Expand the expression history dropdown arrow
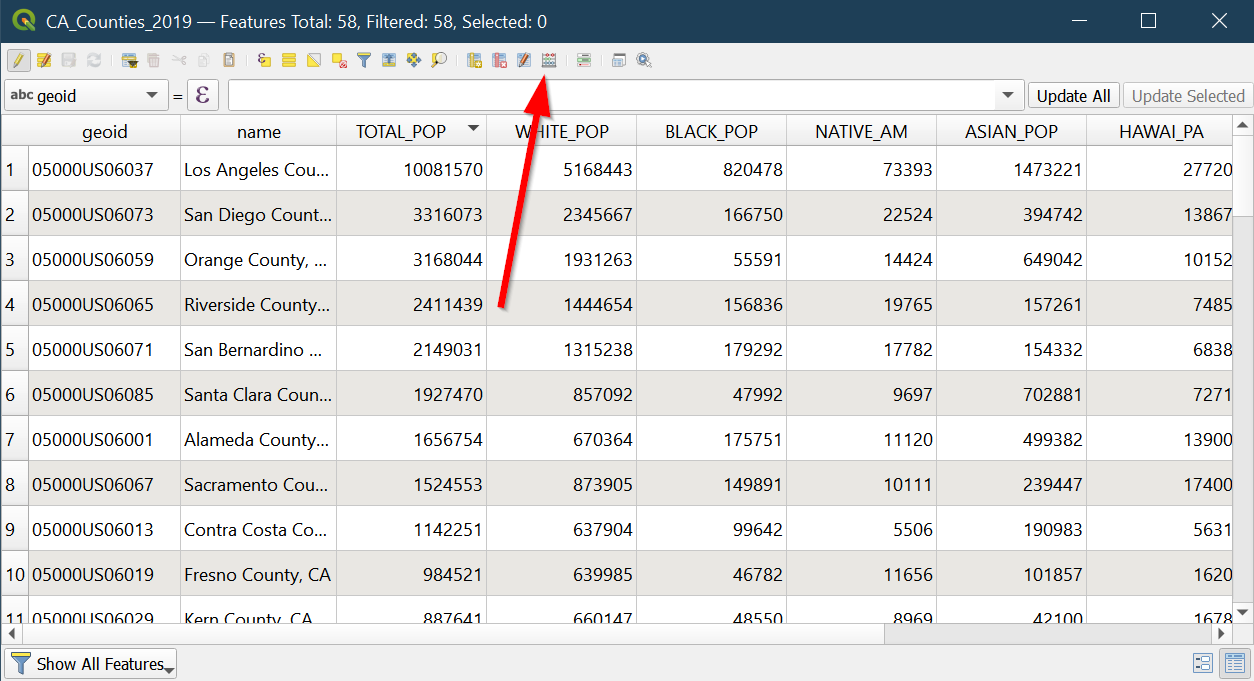 pos(1007,96)
